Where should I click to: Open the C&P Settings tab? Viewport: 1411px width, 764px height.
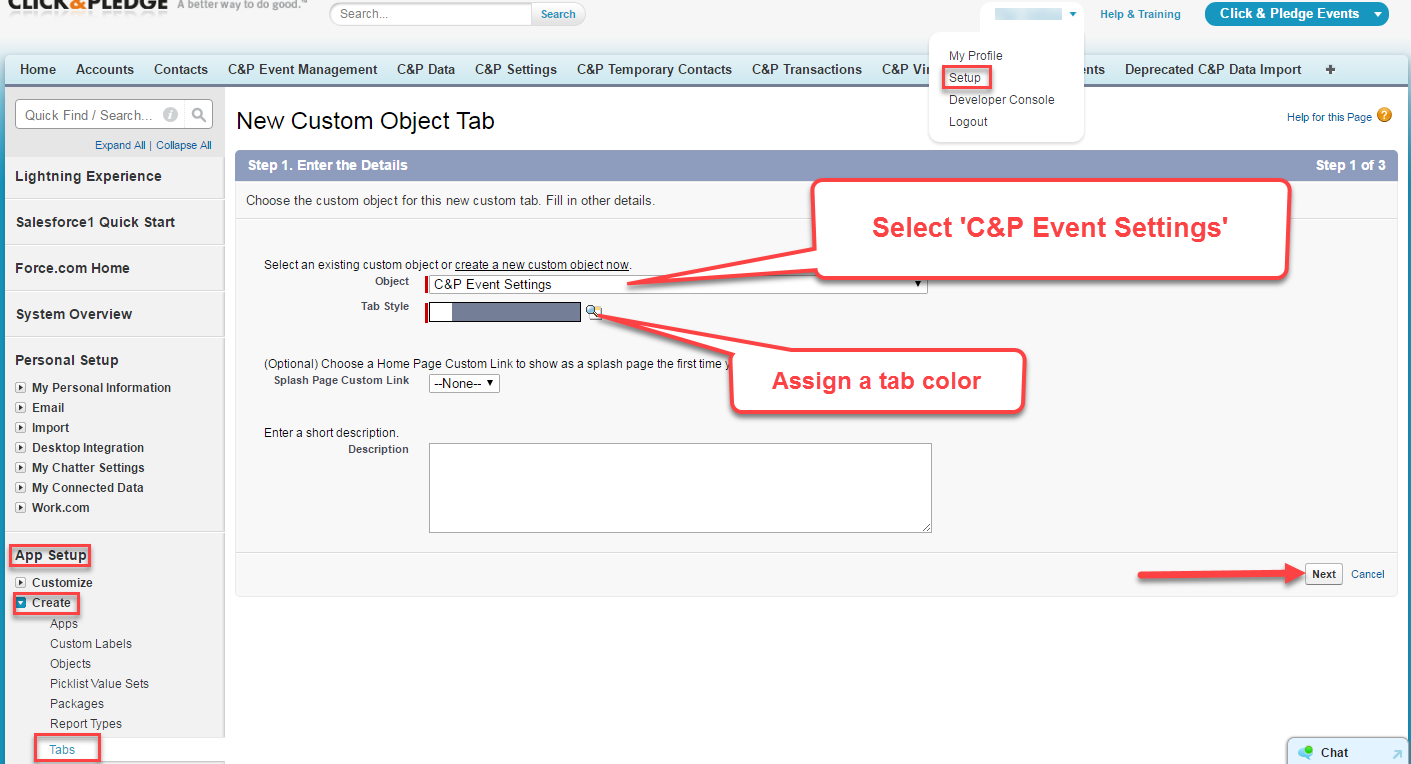point(516,69)
